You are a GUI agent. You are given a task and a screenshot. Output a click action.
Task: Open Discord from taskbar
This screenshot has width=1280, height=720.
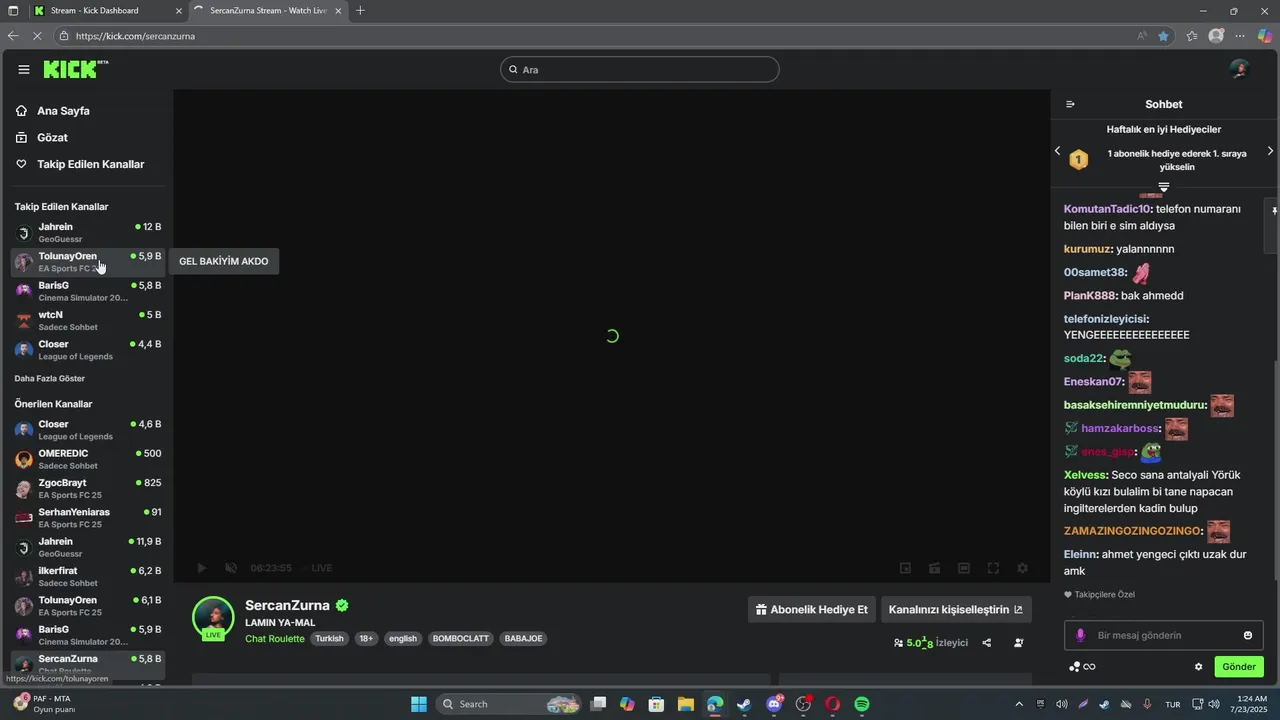coord(774,704)
